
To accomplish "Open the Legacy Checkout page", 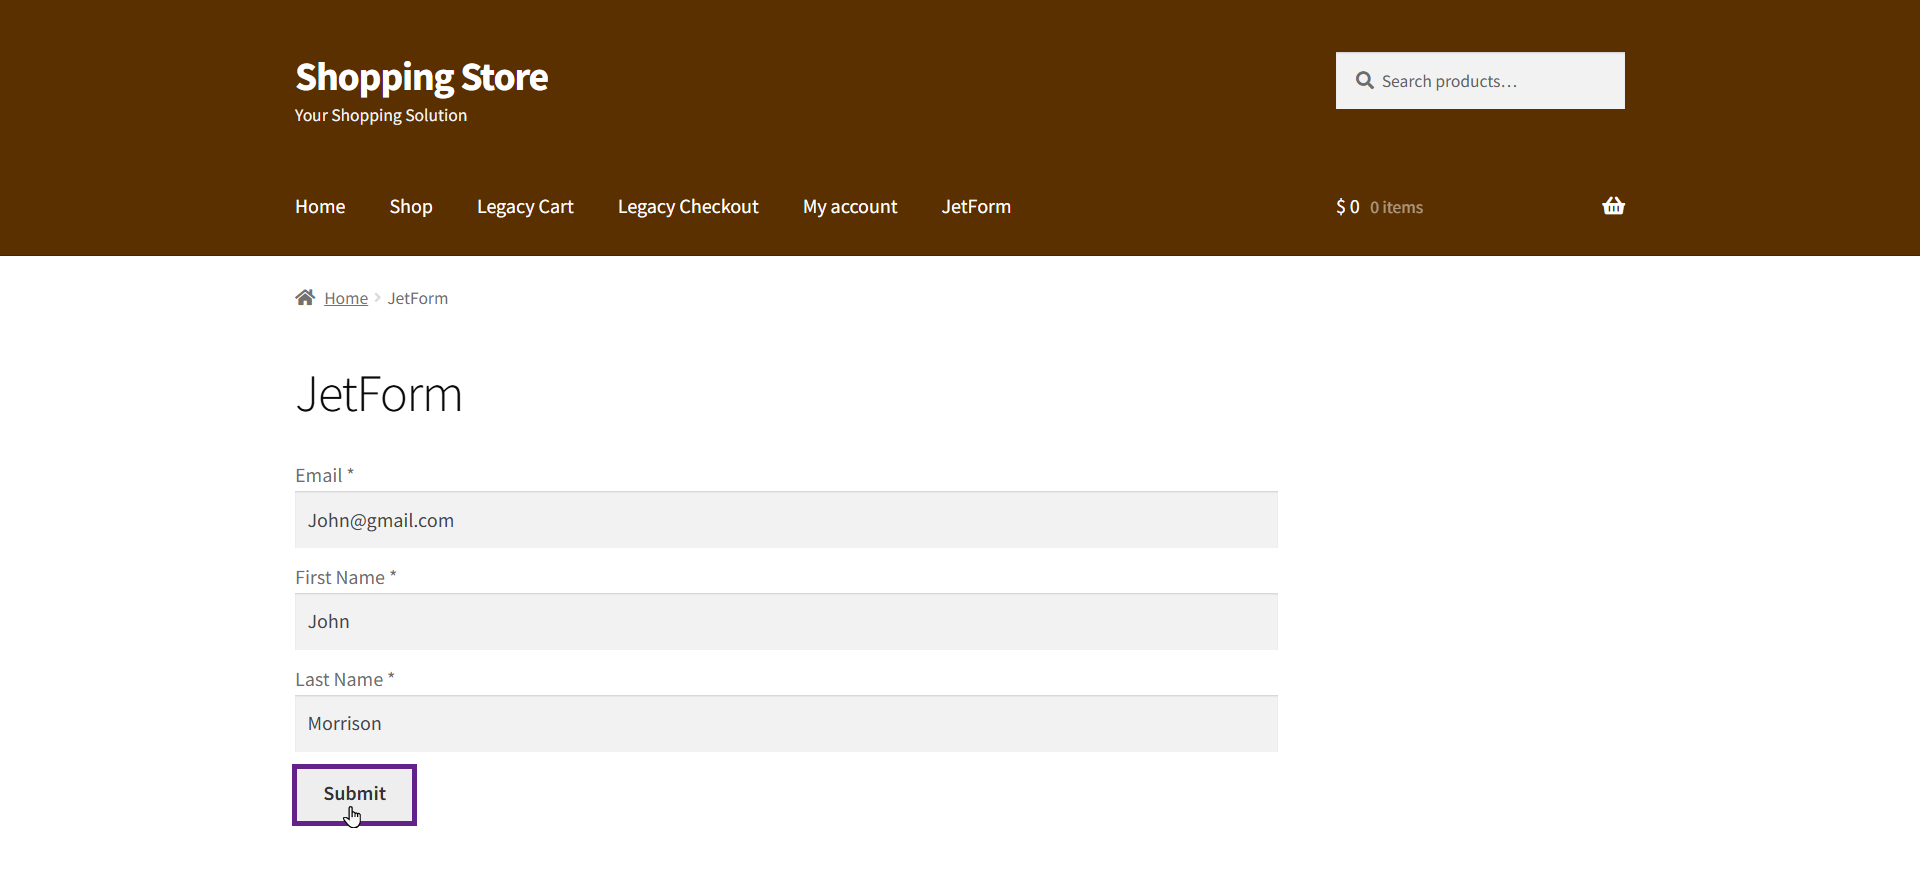I will click(688, 206).
